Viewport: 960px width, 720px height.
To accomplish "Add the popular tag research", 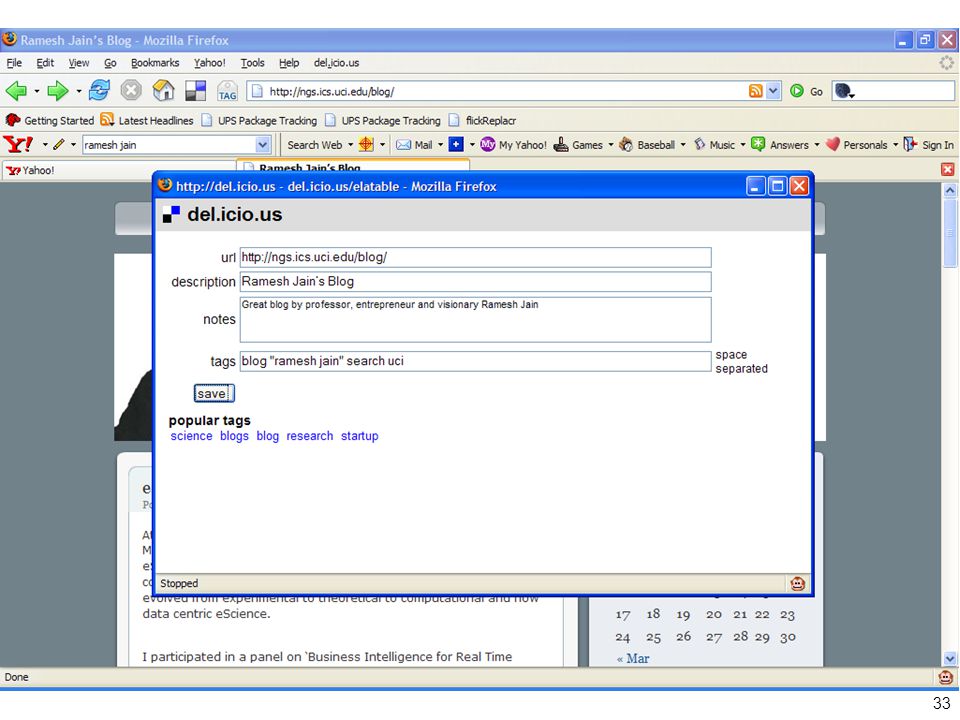I will 310,436.
